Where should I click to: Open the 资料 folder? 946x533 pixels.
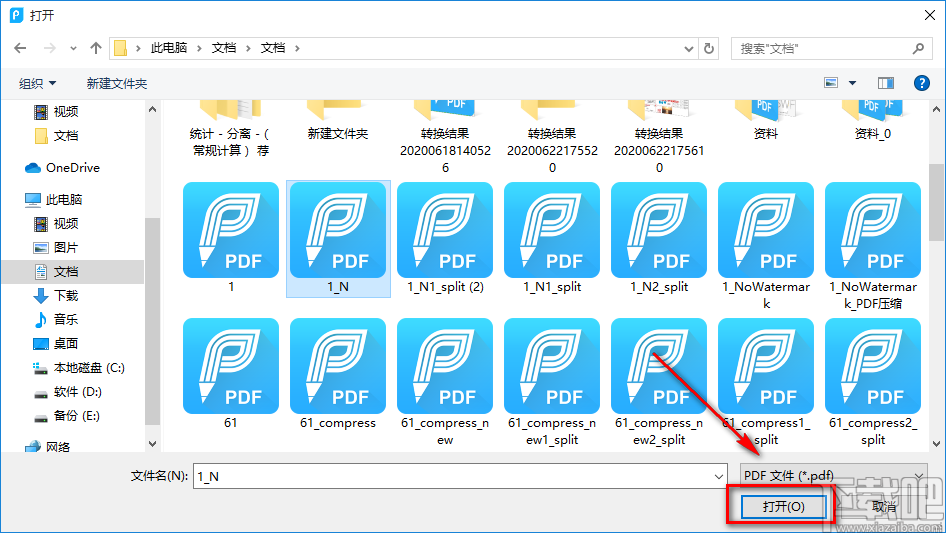pos(766,121)
